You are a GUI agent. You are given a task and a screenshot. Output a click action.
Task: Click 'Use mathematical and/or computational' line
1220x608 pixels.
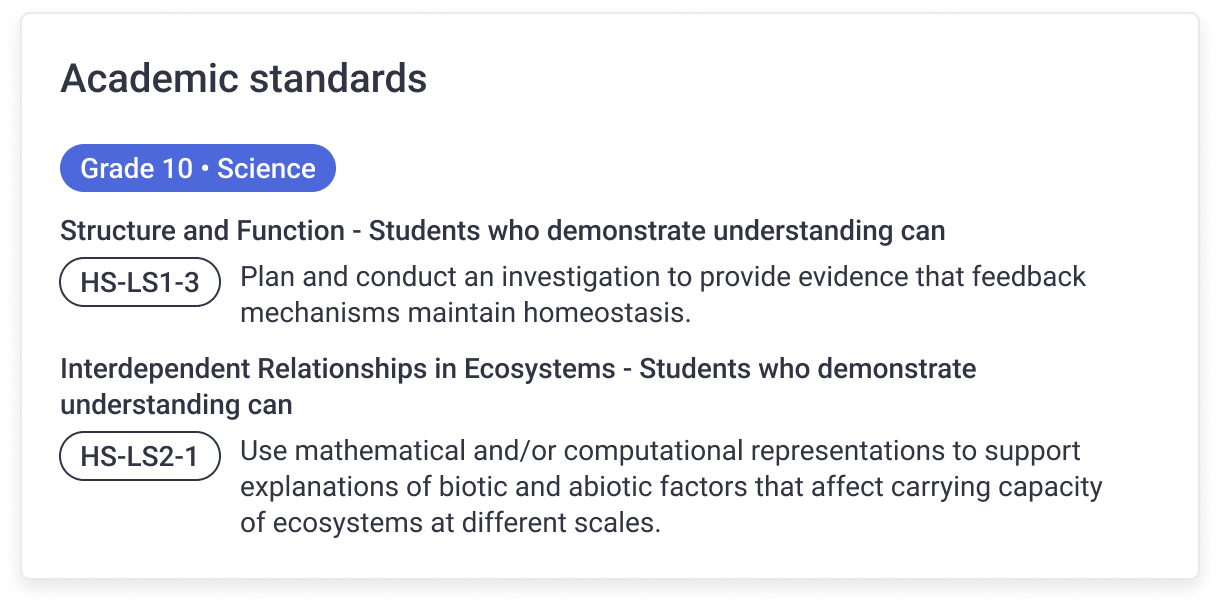coord(660,451)
